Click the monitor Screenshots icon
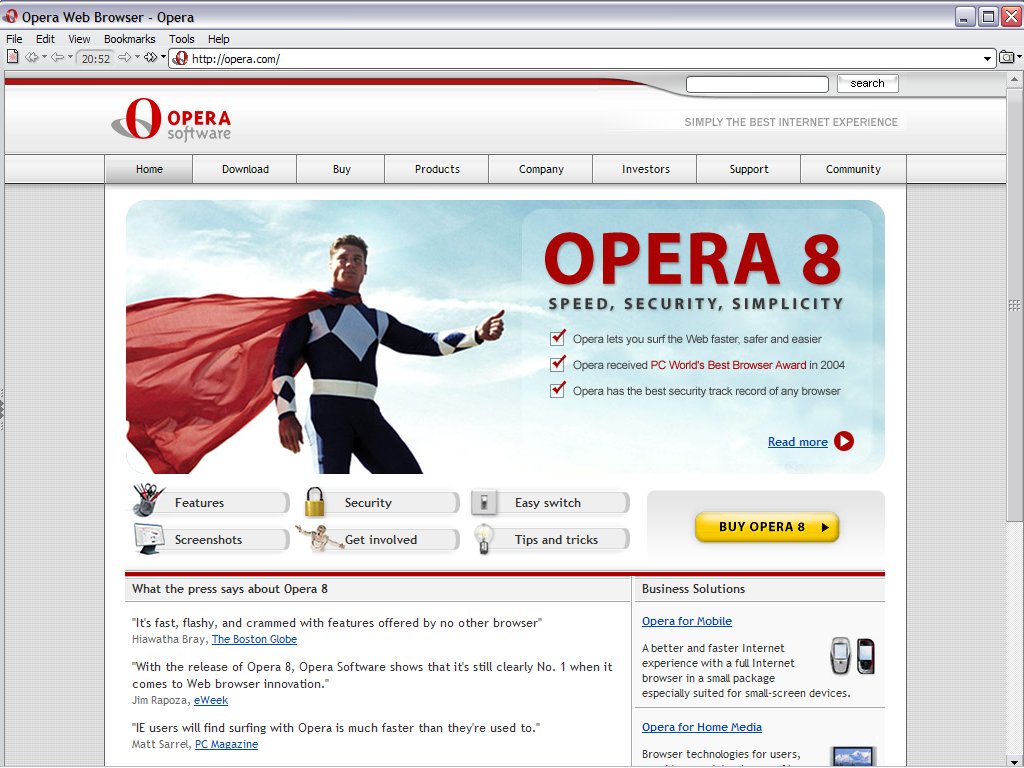 click(x=148, y=539)
